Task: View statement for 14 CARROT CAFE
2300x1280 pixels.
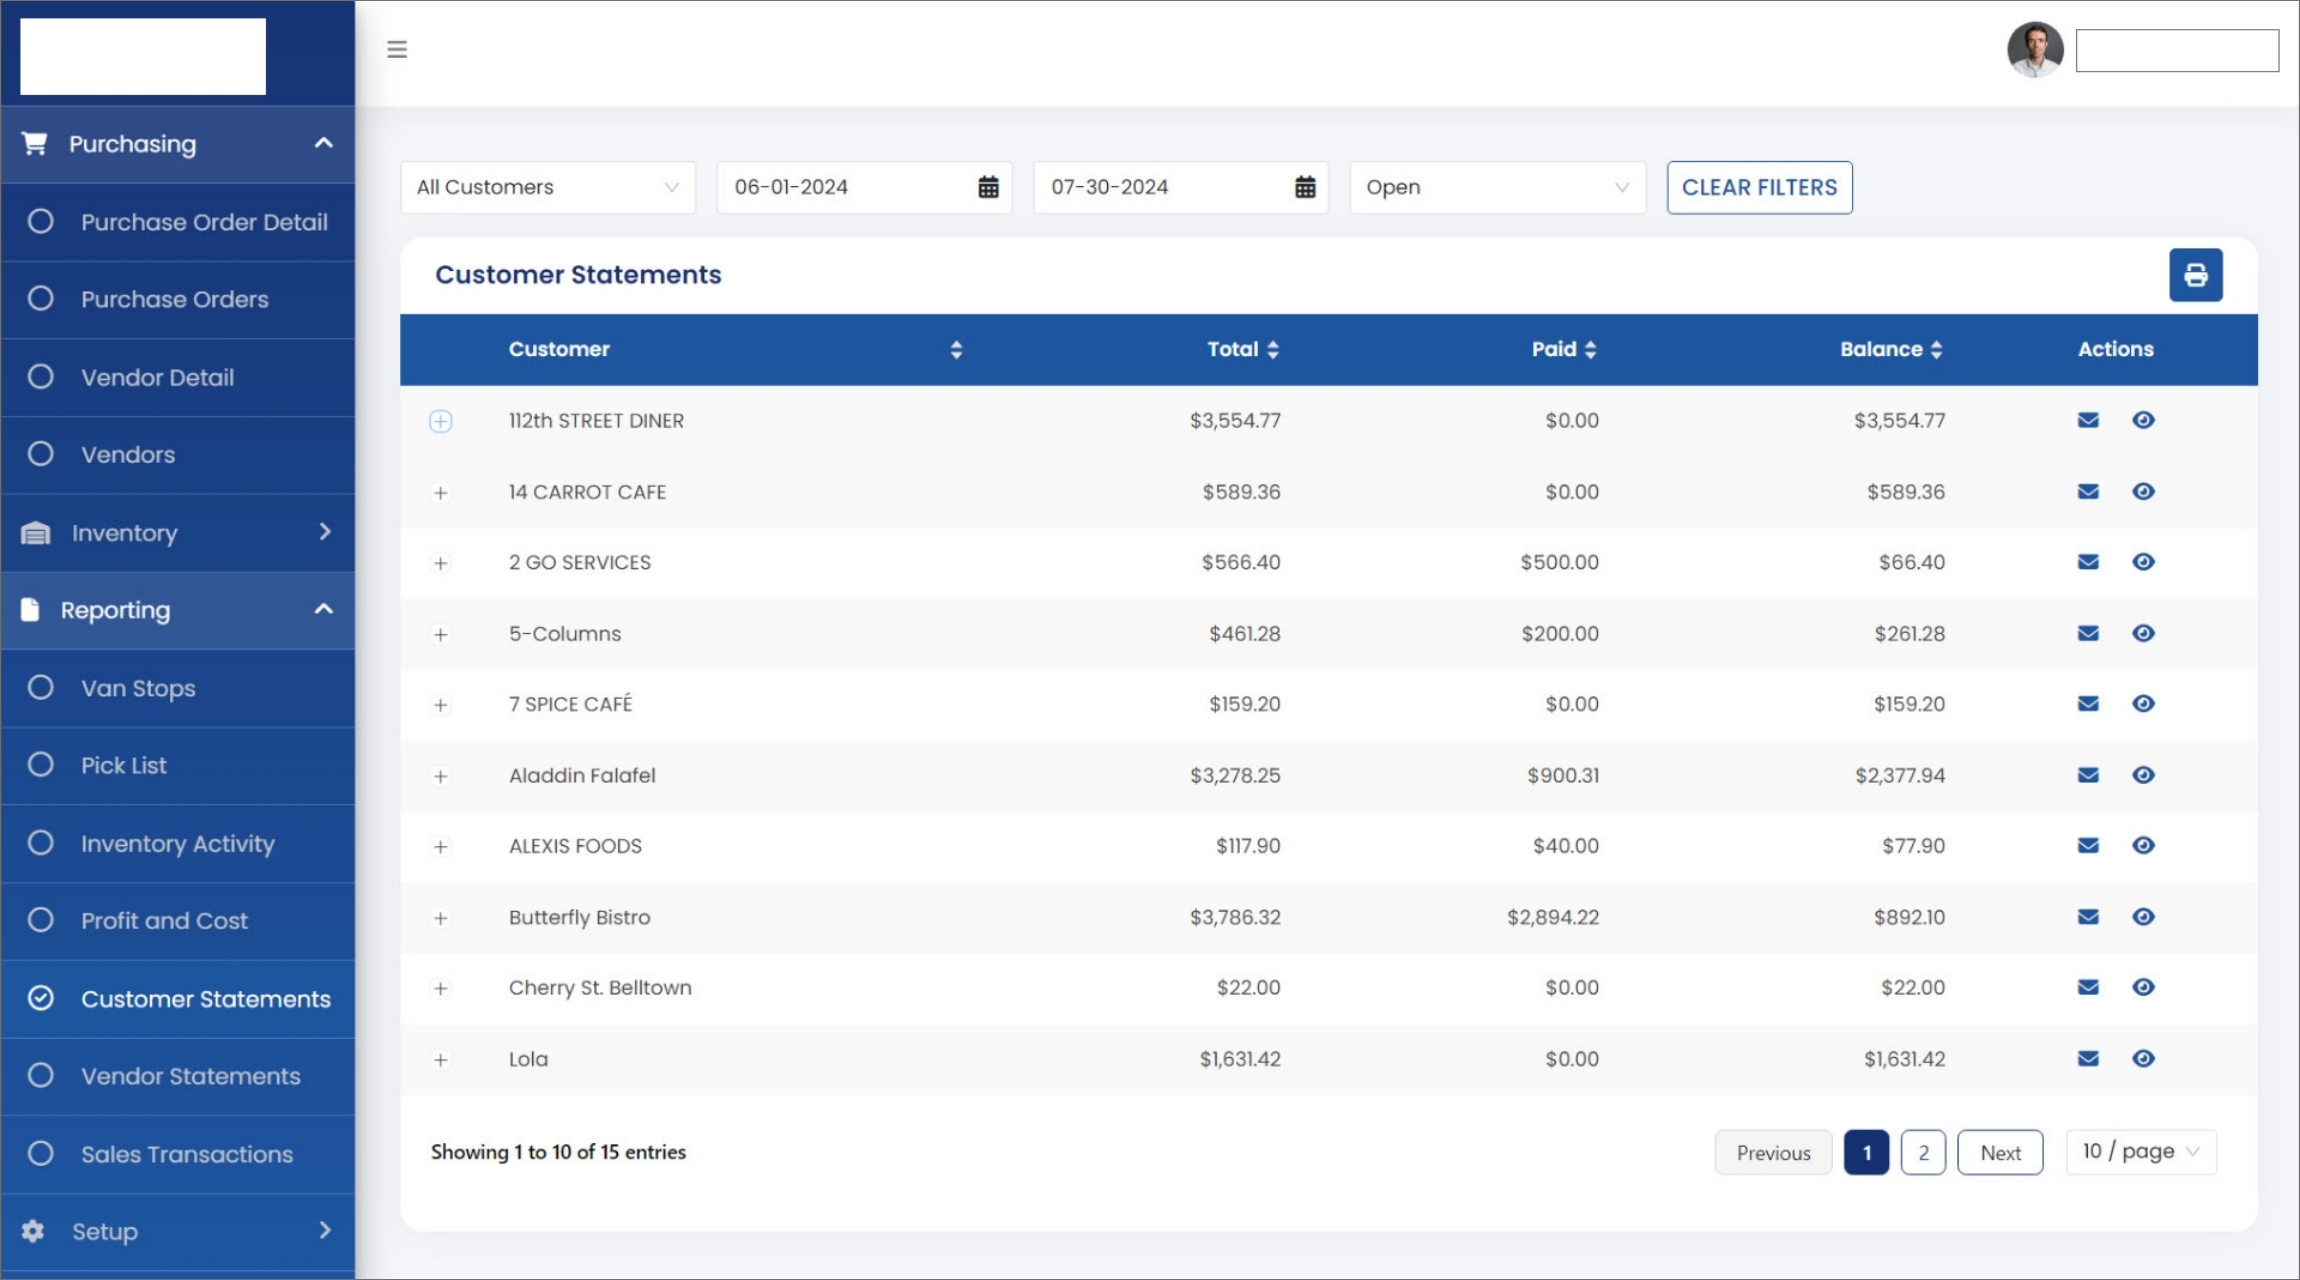Action: 2143,491
